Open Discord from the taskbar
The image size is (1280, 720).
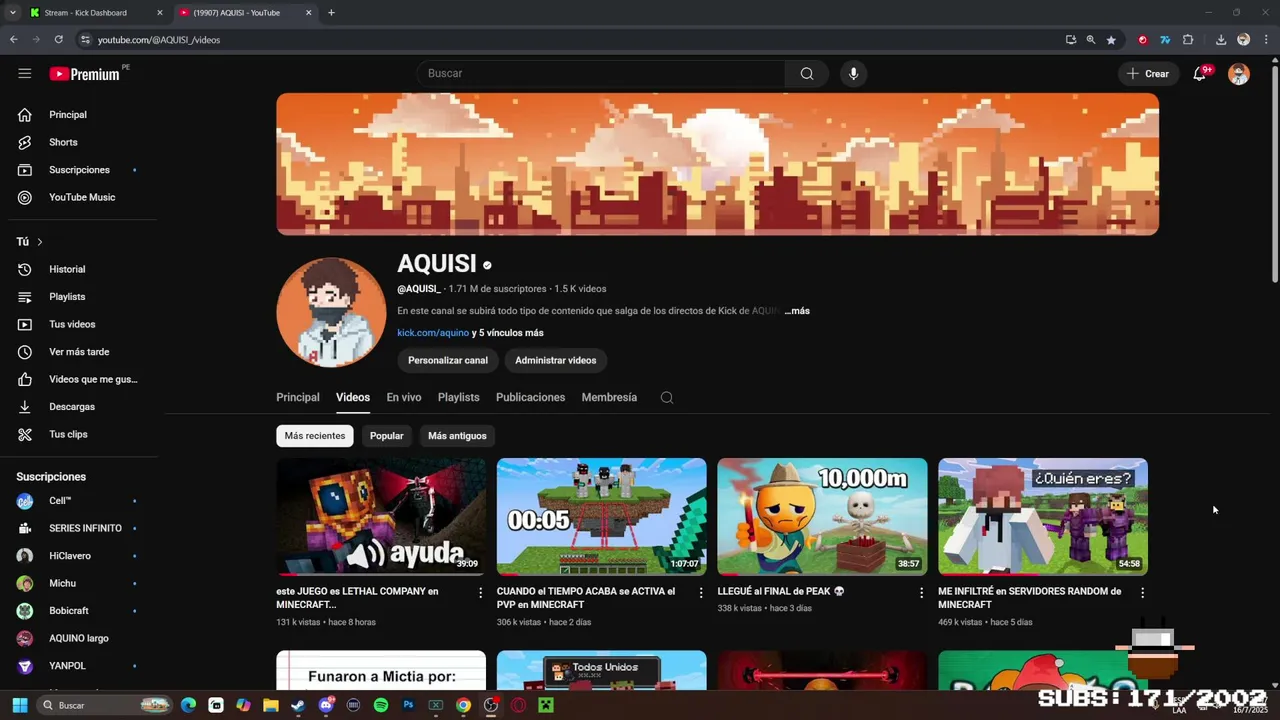tap(325, 705)
